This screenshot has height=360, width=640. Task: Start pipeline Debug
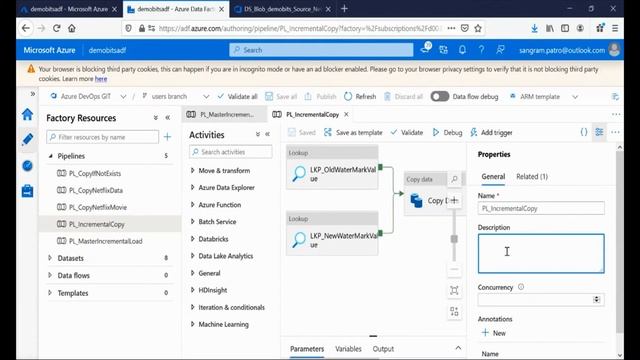(447, 132)
